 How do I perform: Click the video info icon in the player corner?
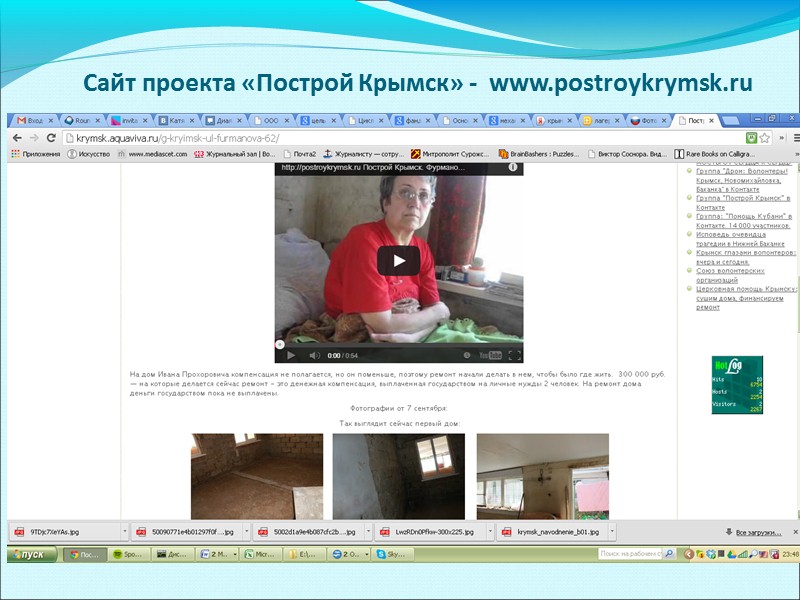[513, 167]
